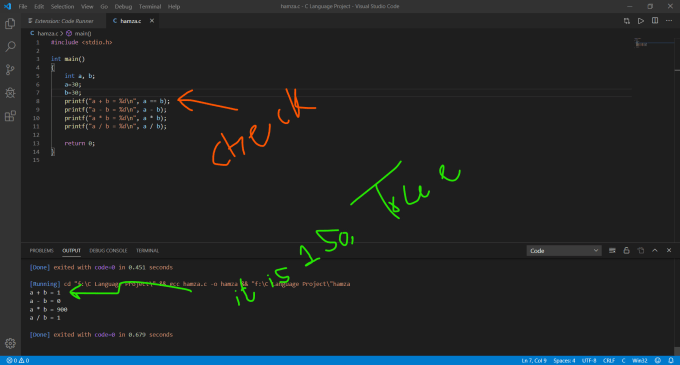Click the int main() line
The image size is (680, 365).
point(68,59)
